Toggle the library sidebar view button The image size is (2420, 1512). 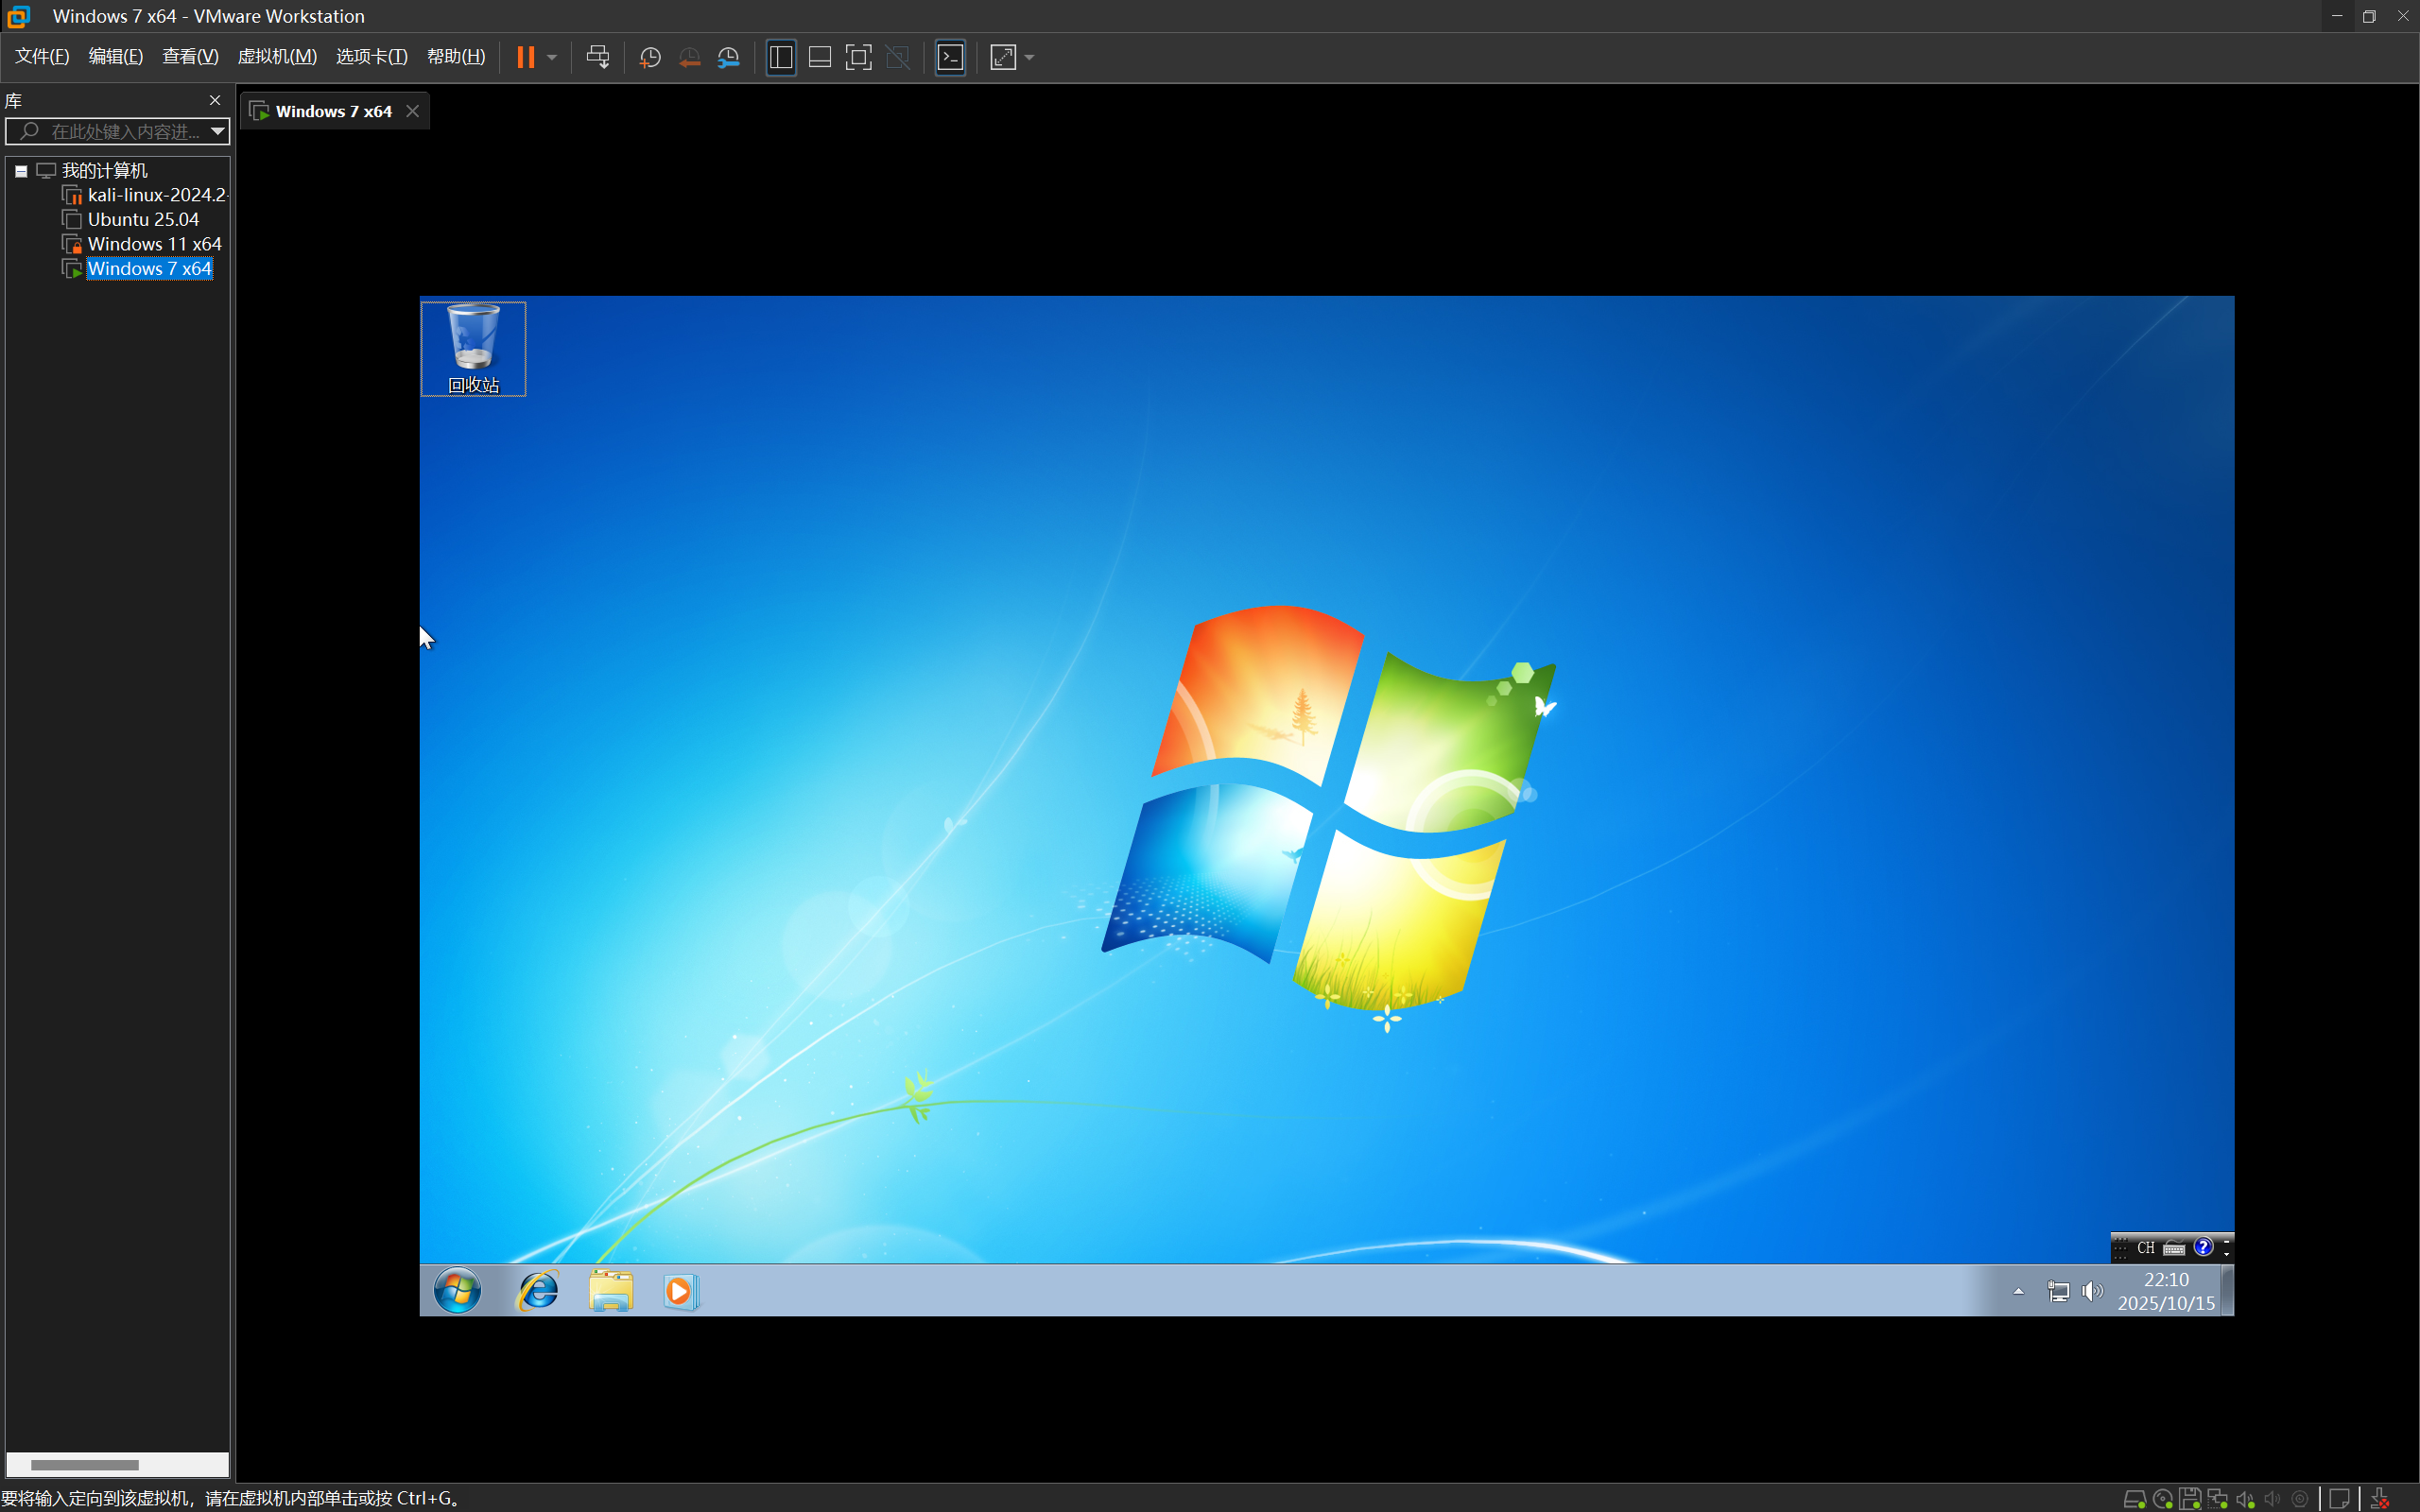pos(780,57)
